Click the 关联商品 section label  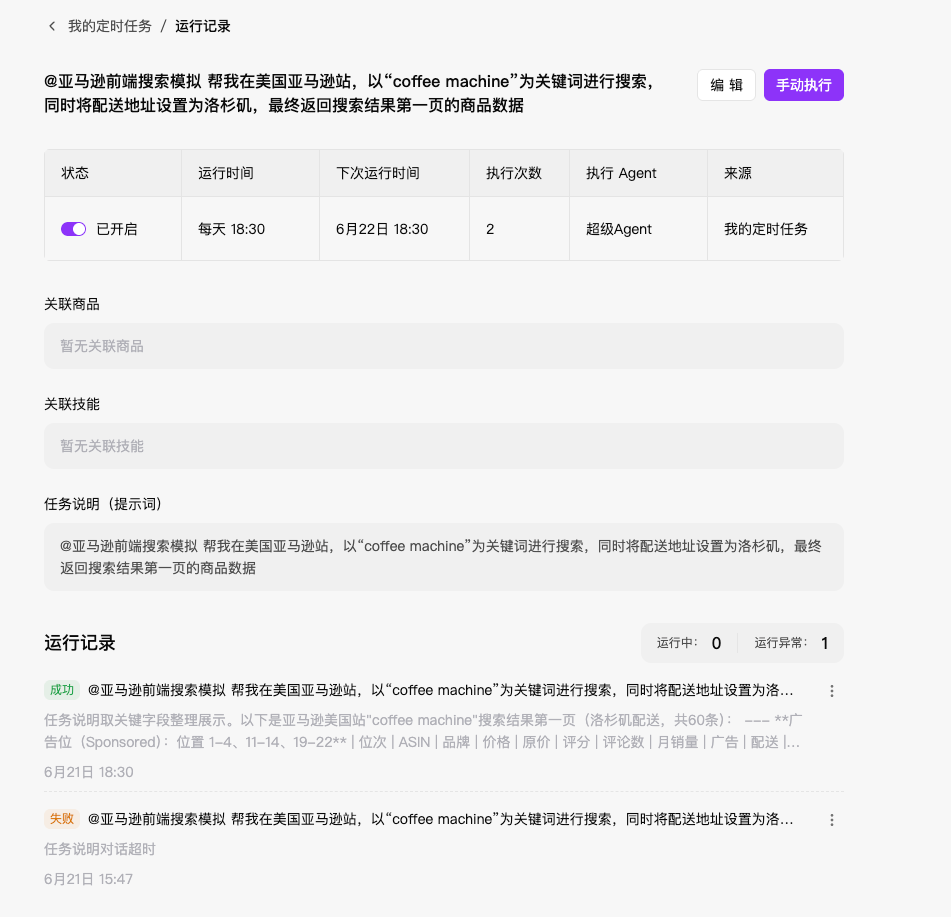coord(72,304)
